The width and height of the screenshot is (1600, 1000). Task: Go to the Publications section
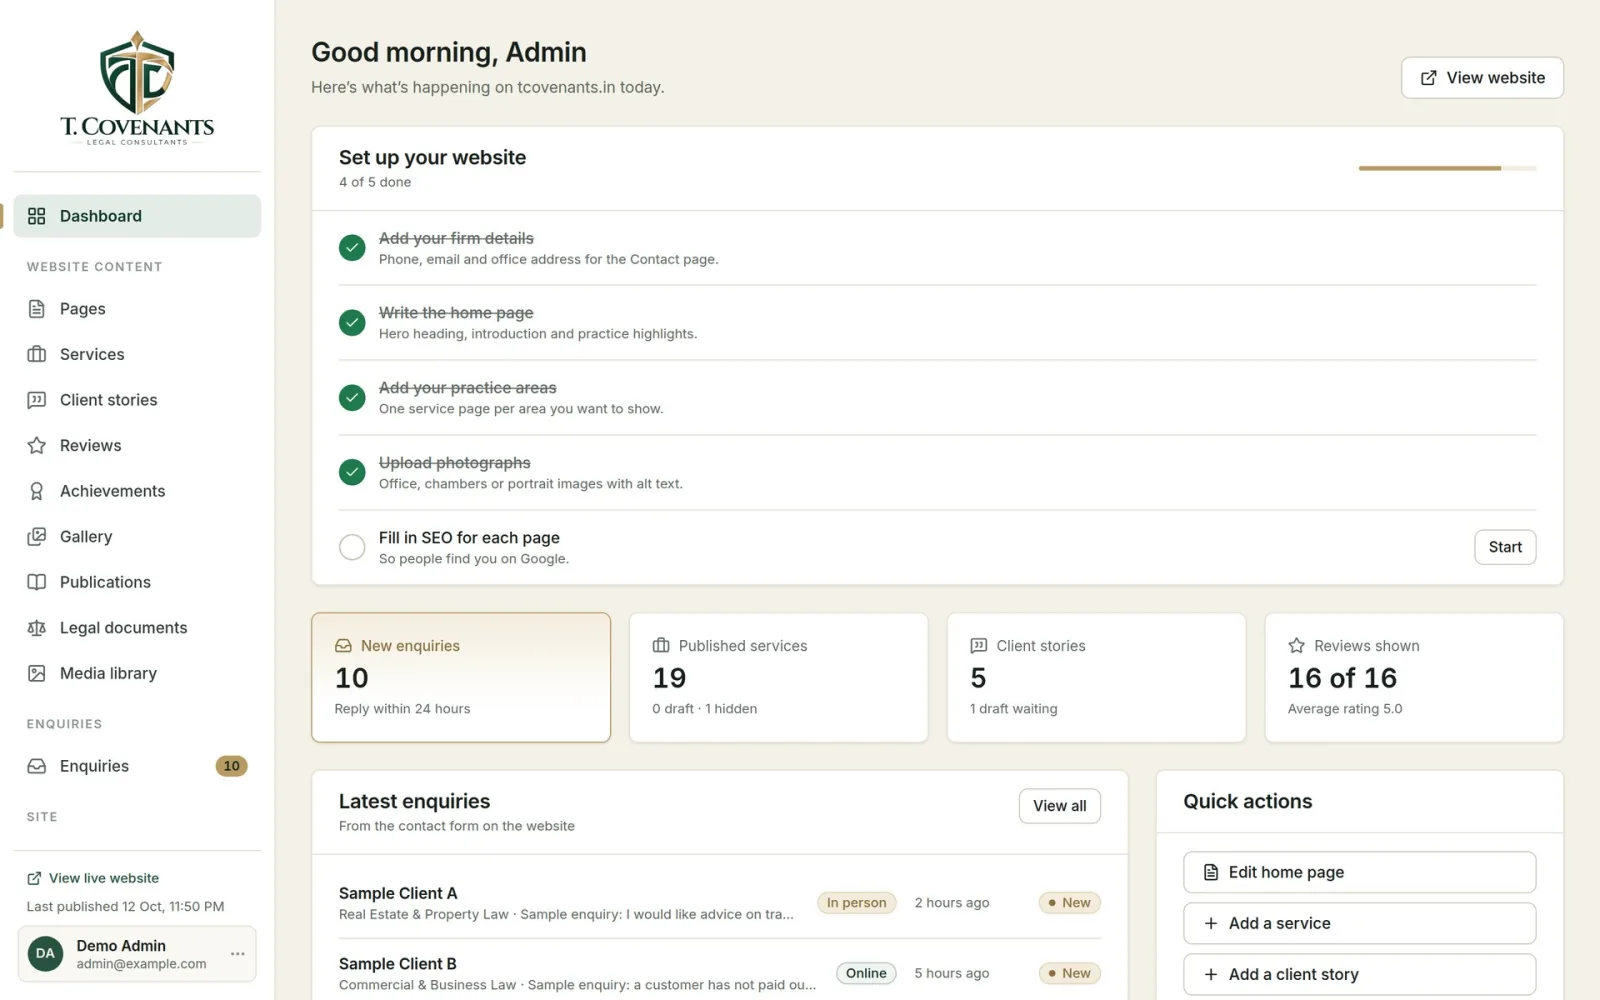click(137, 582)
